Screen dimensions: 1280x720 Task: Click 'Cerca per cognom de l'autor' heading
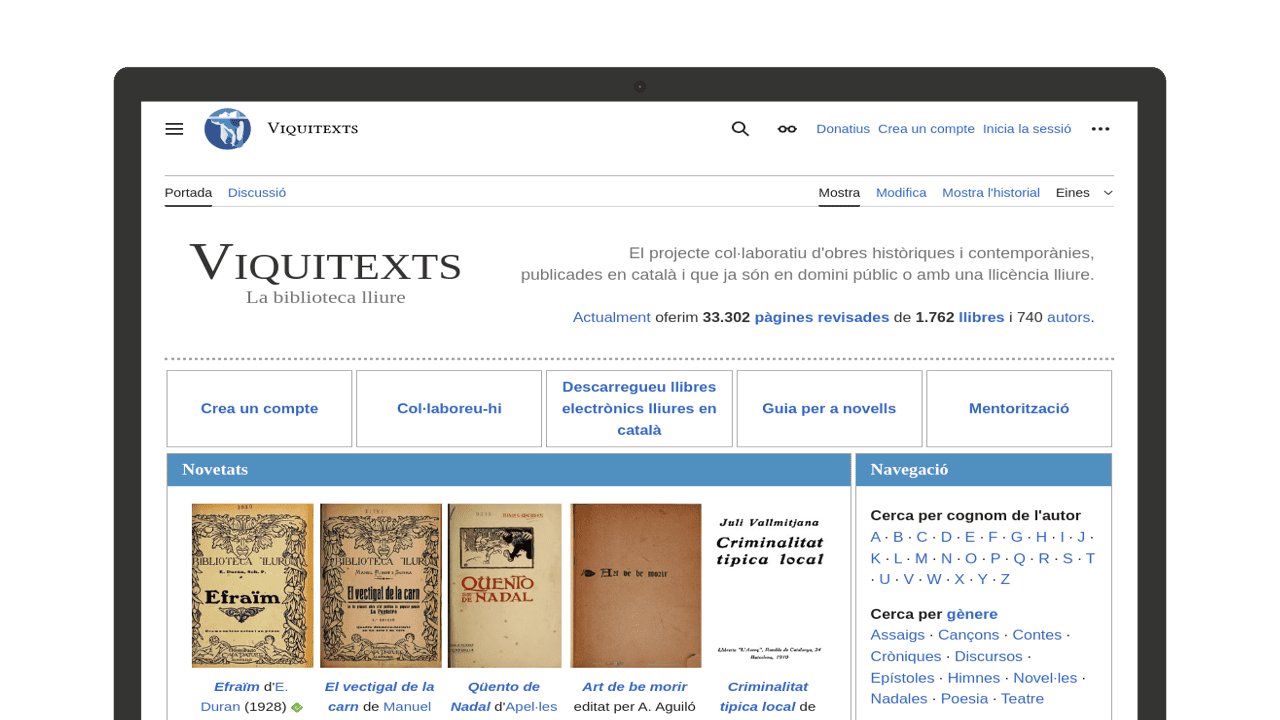point(976,516)
